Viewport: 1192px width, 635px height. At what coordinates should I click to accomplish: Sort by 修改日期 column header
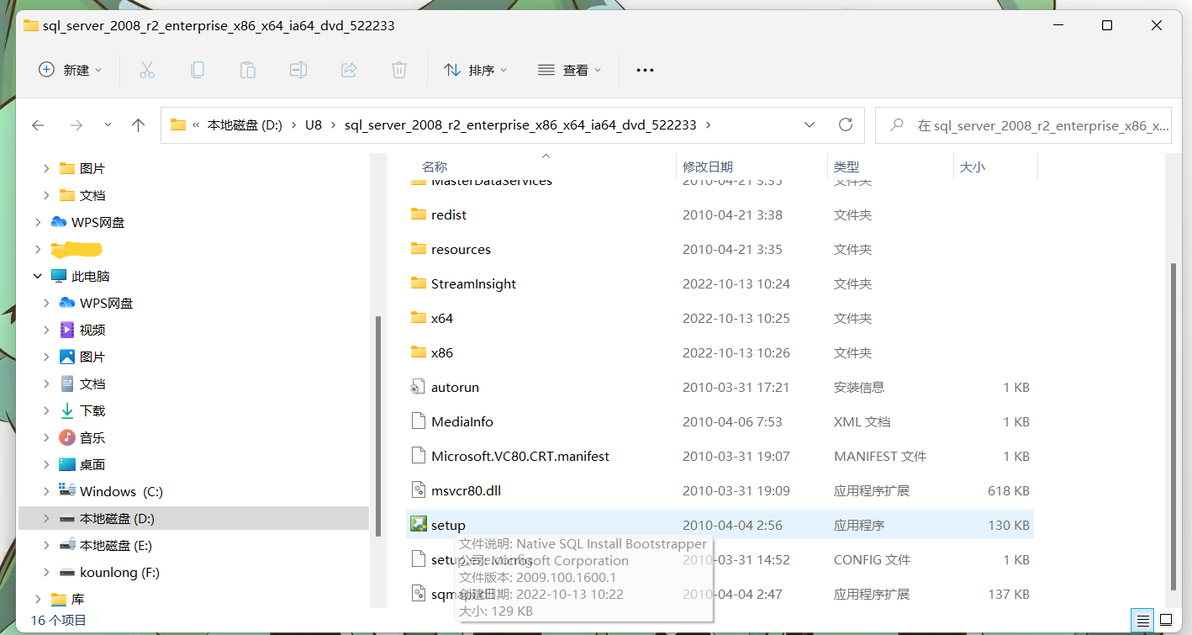click(707, 167)
